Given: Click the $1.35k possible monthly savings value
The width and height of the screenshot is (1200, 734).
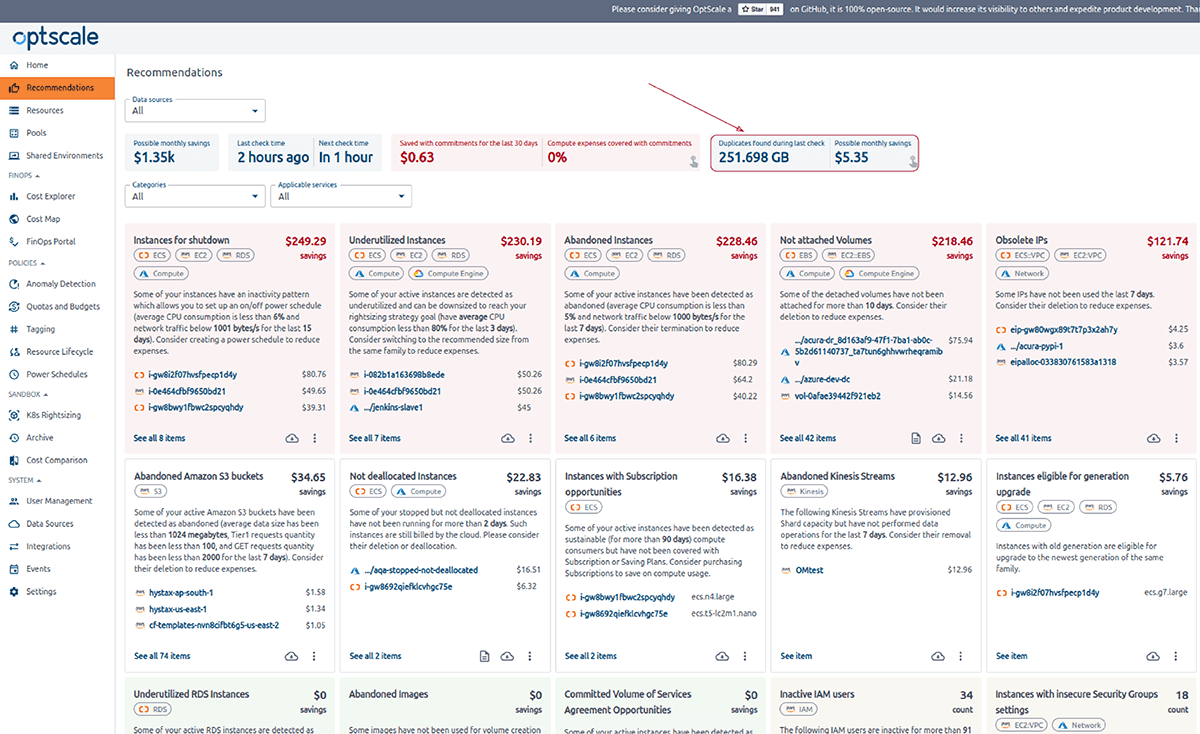Looking at the screenshot, I should pos(155,158).
